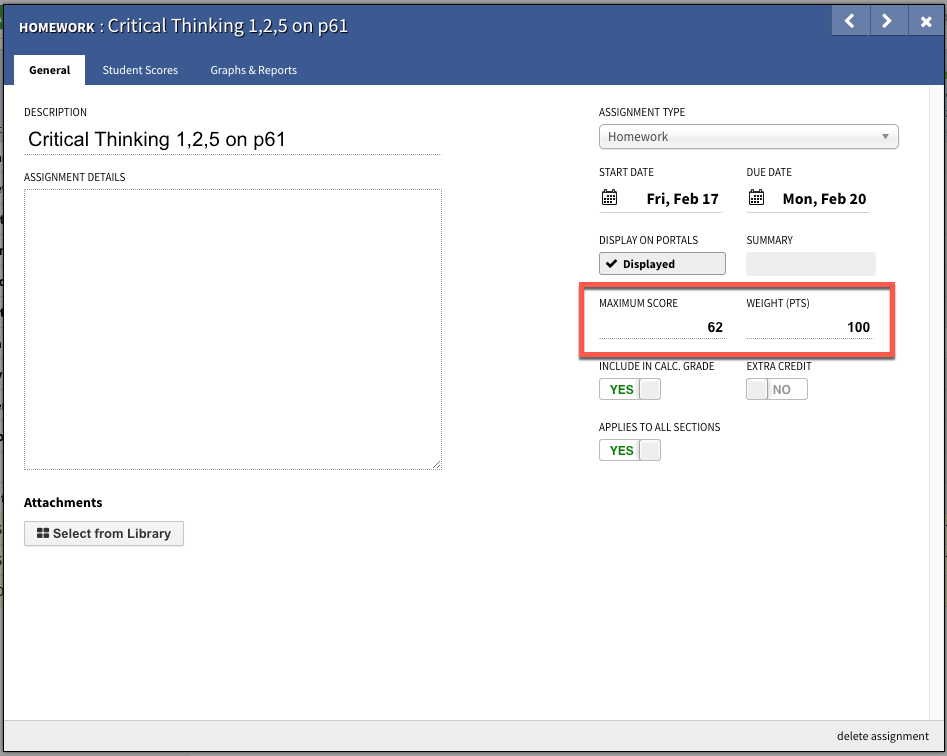The image size is (947, 756).
Task: Open the Fri, Feb 17 start date picker
Action: coord(682,199)
